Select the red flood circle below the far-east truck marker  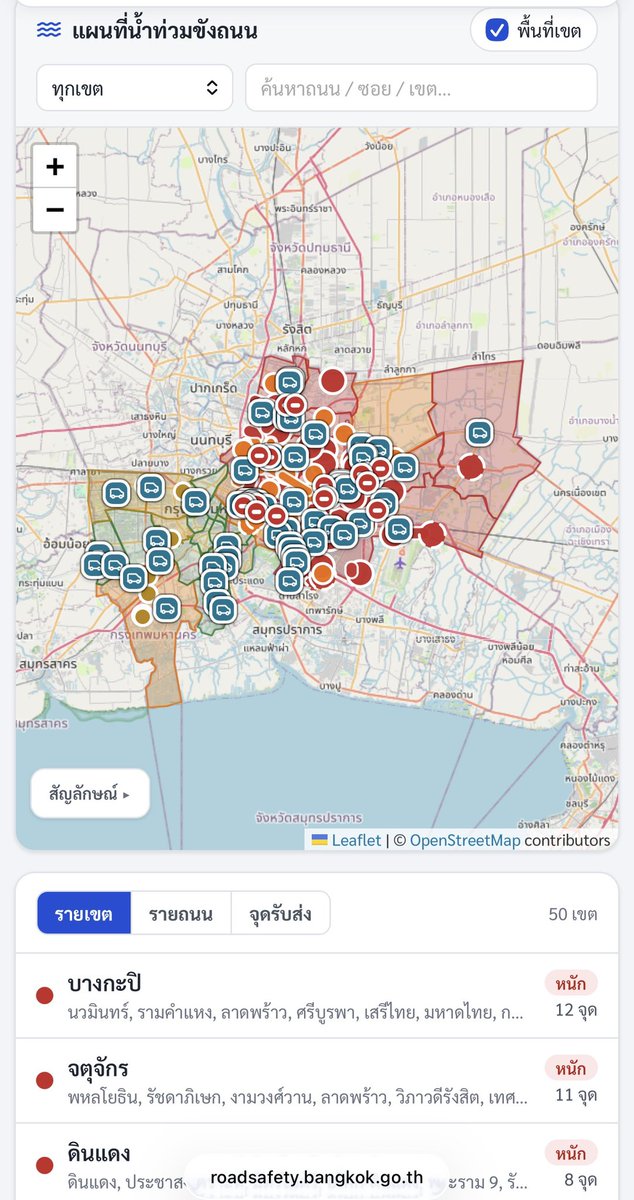click(x=471, y=467)
